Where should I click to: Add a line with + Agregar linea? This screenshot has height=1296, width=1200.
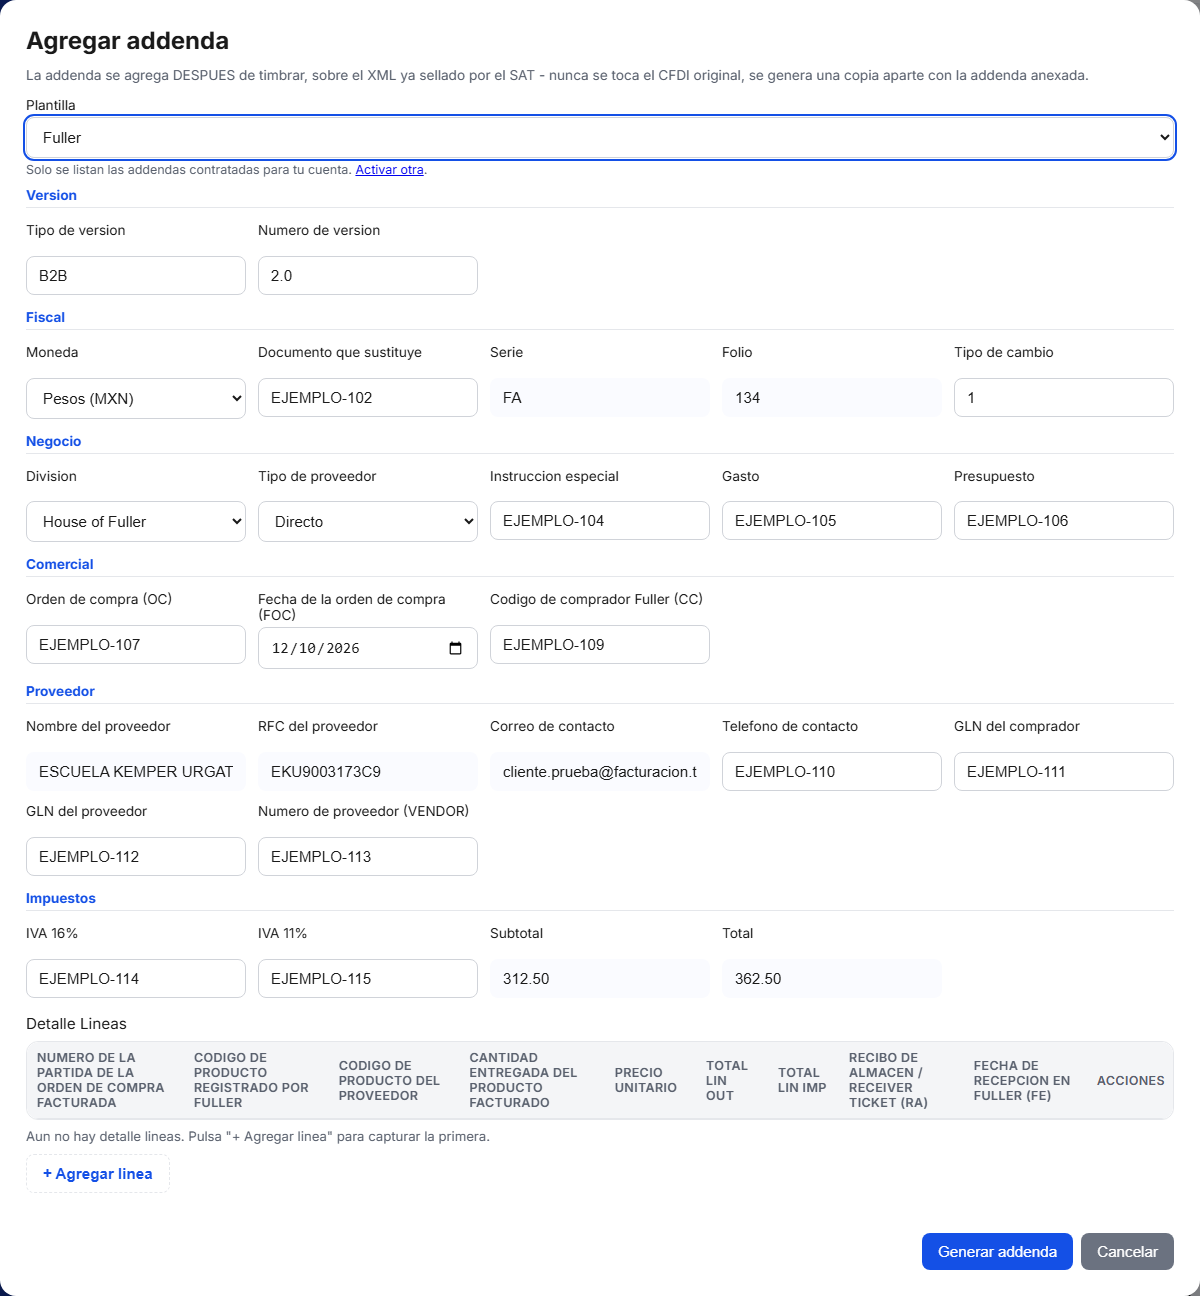coord(98,1174)
